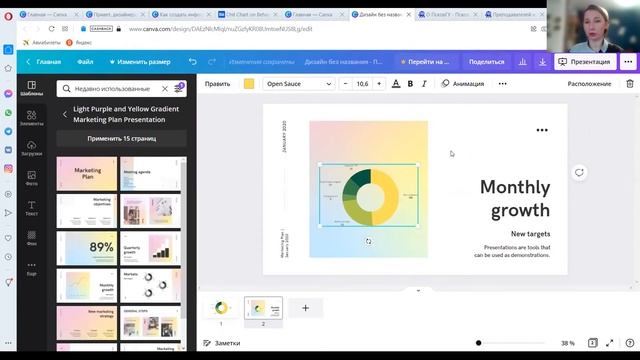Apply italic formatting
Screen dimensions: 640x360
pyautogui.click(x=424, y=84)
